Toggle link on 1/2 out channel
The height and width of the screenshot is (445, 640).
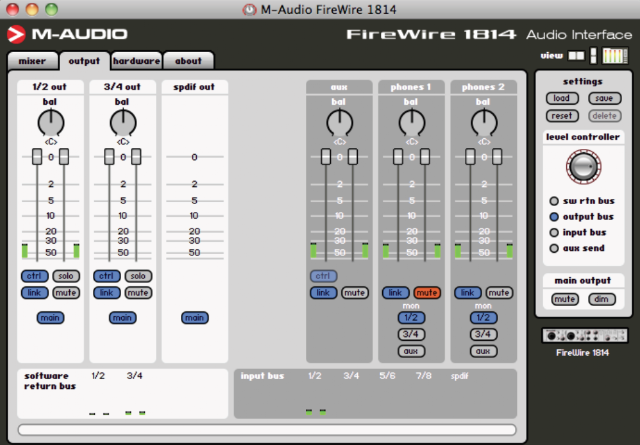tap(35, 293)
